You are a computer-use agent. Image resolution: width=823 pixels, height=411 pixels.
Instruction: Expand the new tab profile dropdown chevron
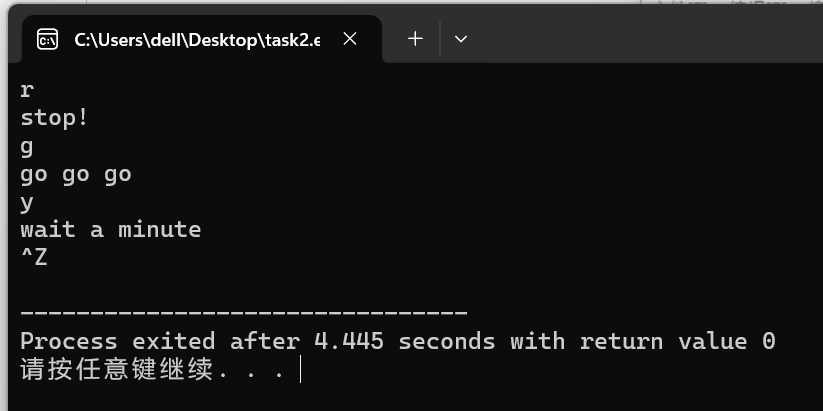click(460, 39)
